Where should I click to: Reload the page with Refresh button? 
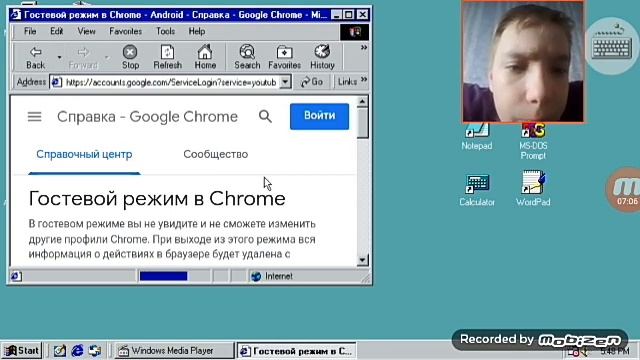[167, 57]
